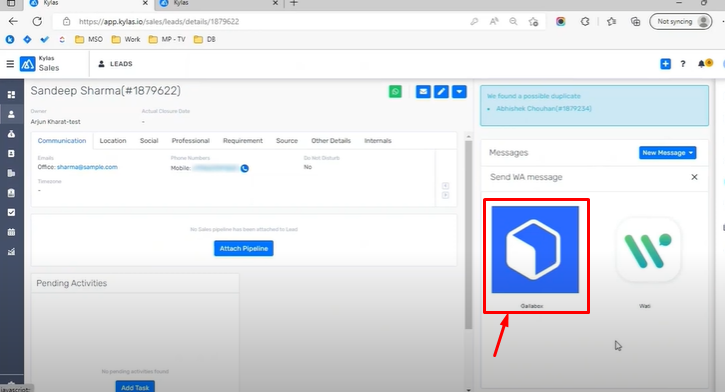The width and height of the screenshot is (725, 392).
Task: Click the quick add plus icon
Action: tap(665, 64)
